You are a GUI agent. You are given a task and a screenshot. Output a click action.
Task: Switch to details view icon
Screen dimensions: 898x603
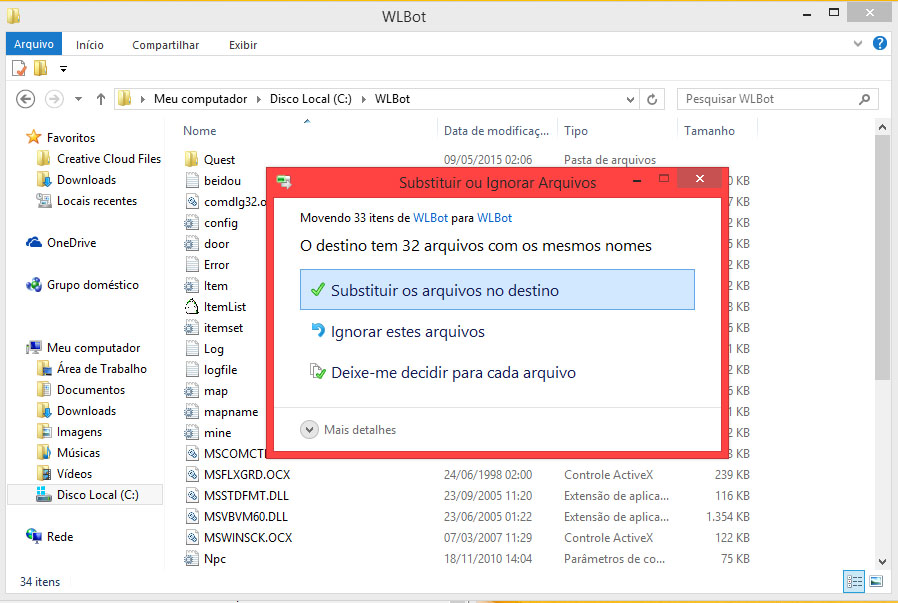click(855, 581)
